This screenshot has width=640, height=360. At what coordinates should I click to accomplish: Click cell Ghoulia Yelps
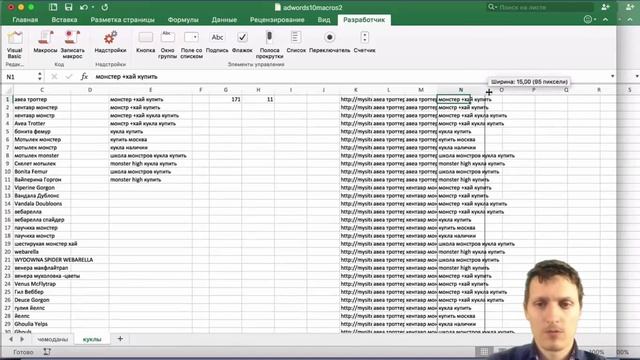(x=42, y=324)
